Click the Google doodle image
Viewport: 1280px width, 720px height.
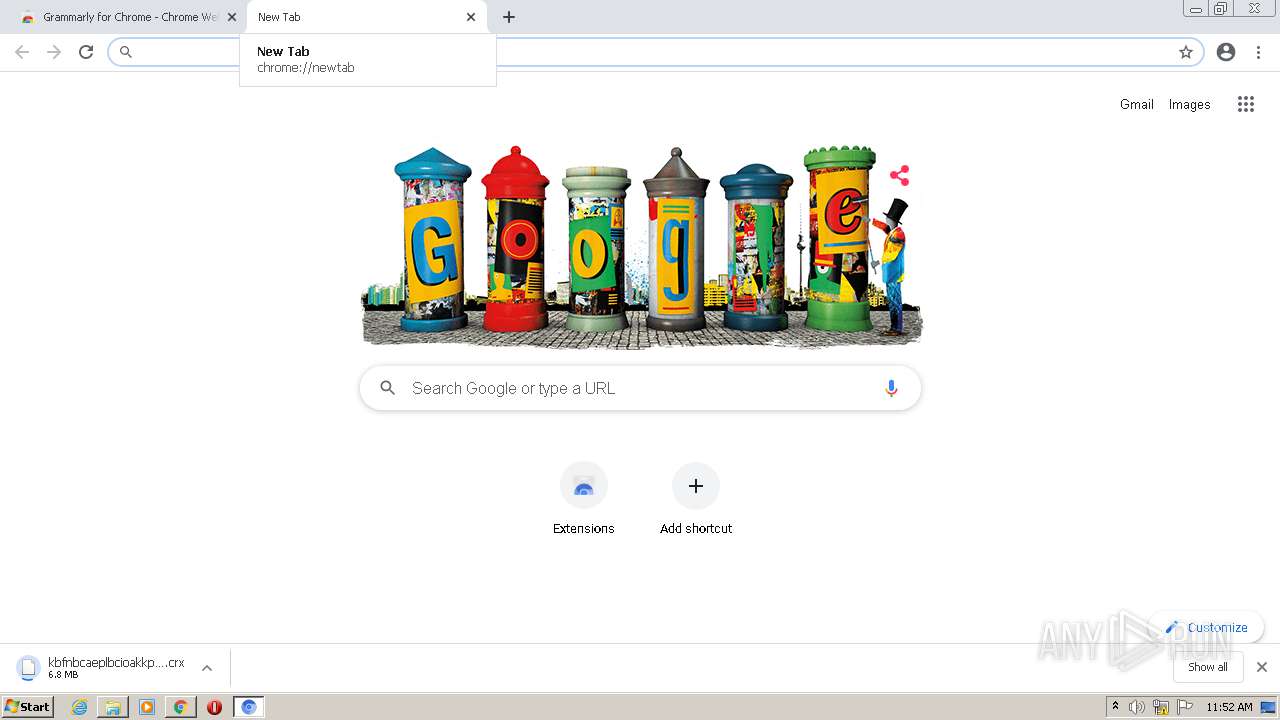640,247
